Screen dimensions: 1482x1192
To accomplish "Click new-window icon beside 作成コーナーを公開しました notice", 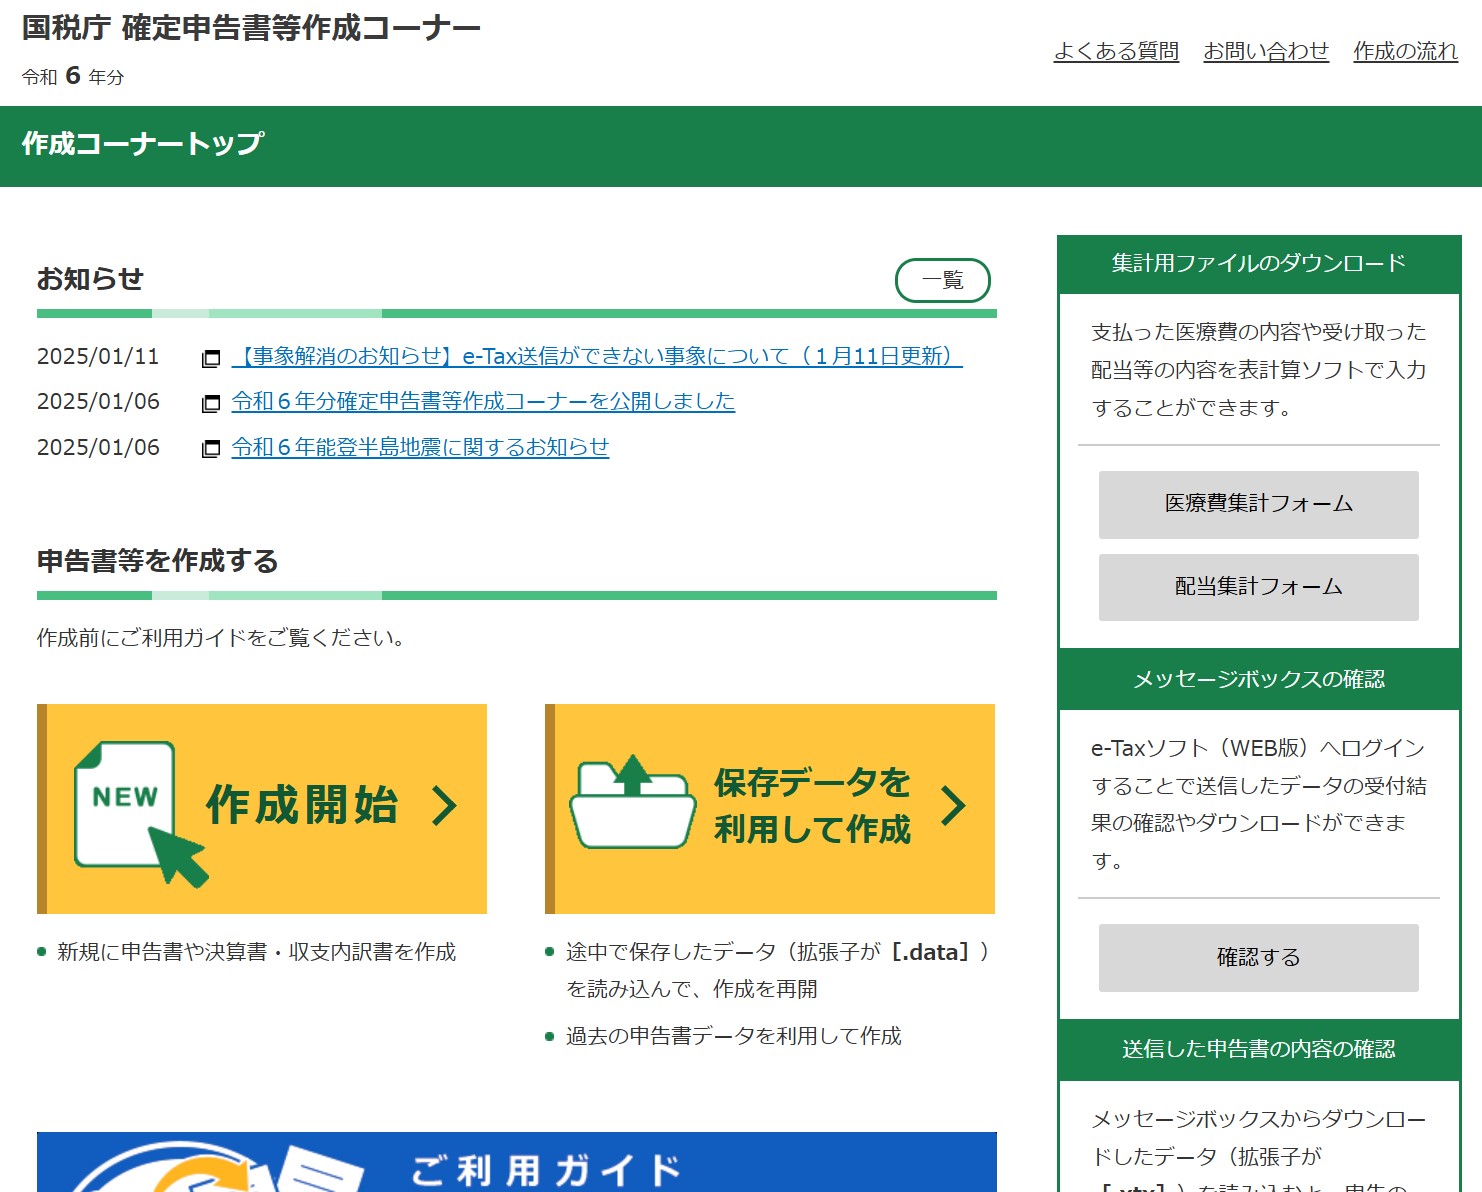I will click(x=211, y=403).
